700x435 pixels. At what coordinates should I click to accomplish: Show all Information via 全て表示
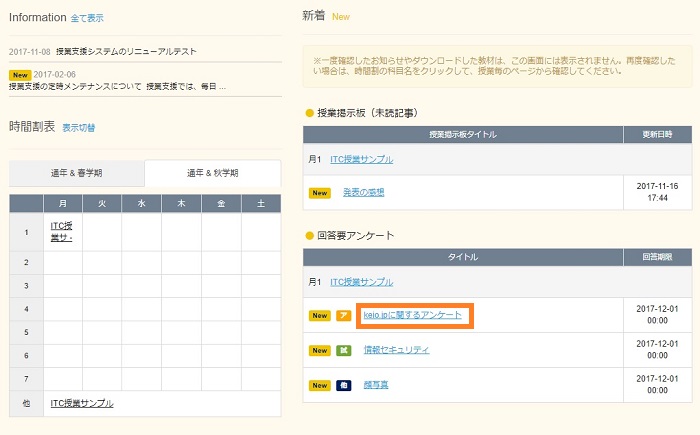point(87,18)
